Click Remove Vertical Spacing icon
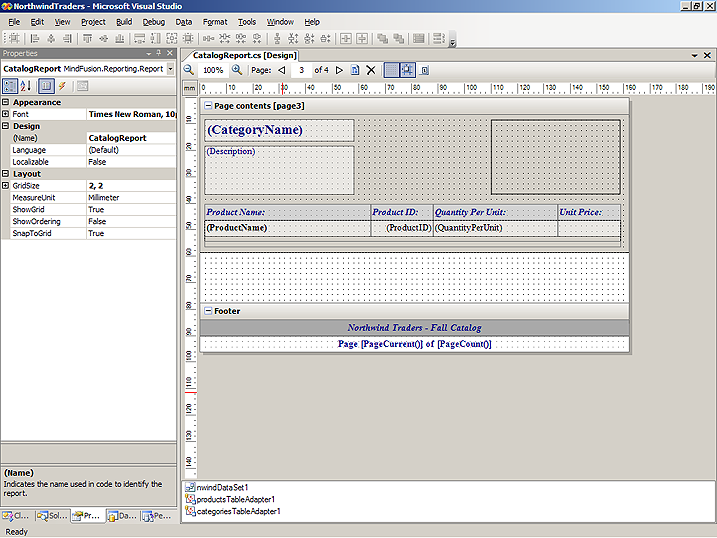Viewport: 717px width, 538px height. click(325, 38)
